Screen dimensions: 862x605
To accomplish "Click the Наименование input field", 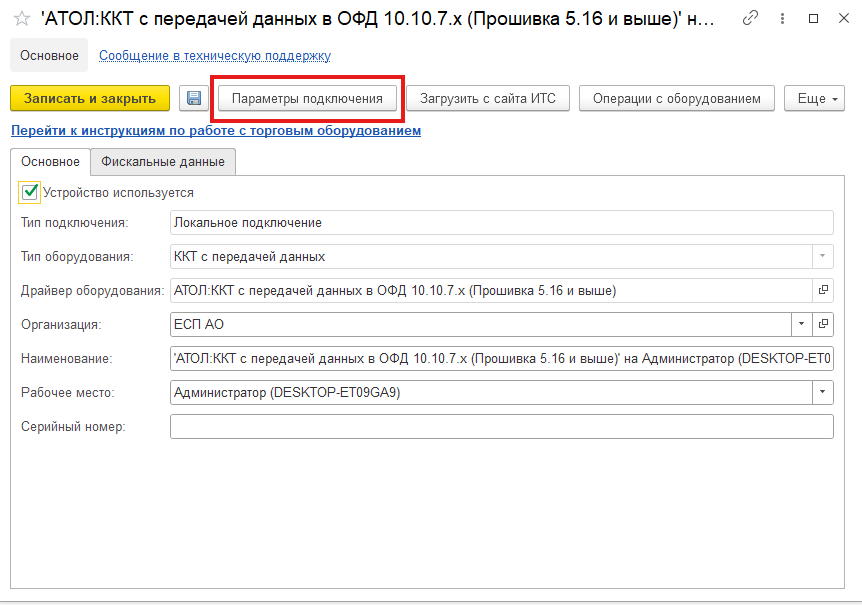I will tap(501, 358).
